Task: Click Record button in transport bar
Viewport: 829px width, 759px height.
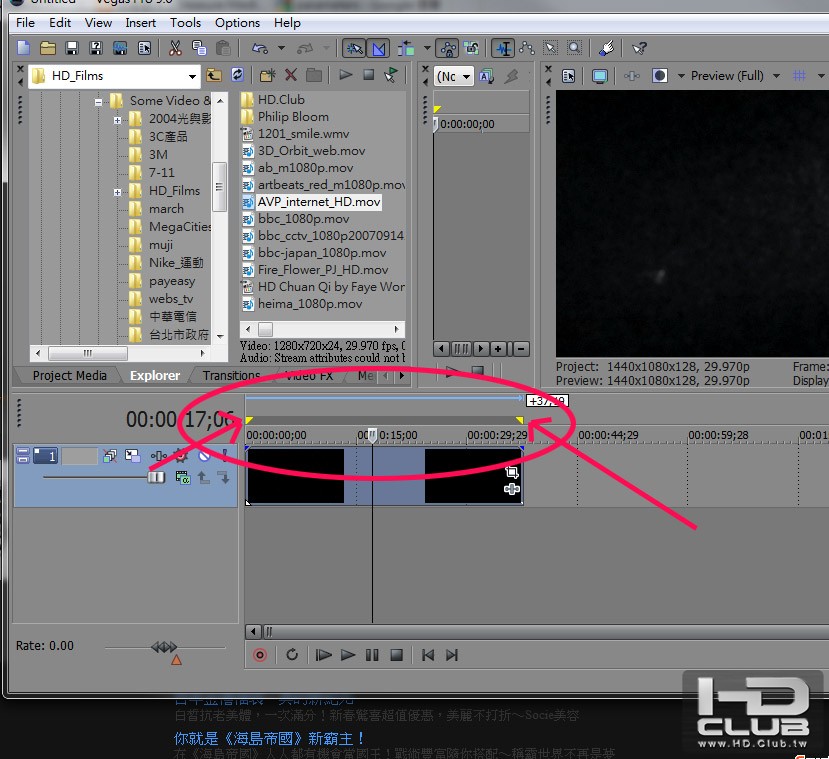Action: (x=260, y=655)
